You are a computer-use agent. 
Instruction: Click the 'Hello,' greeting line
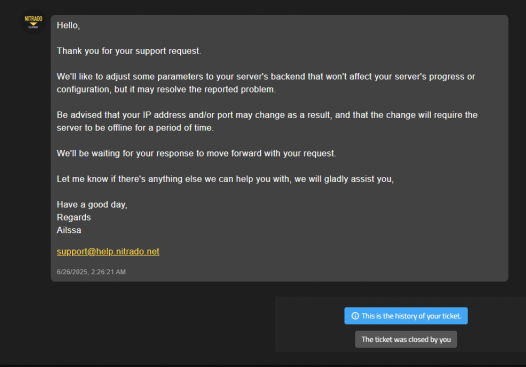tap(68, 25)
